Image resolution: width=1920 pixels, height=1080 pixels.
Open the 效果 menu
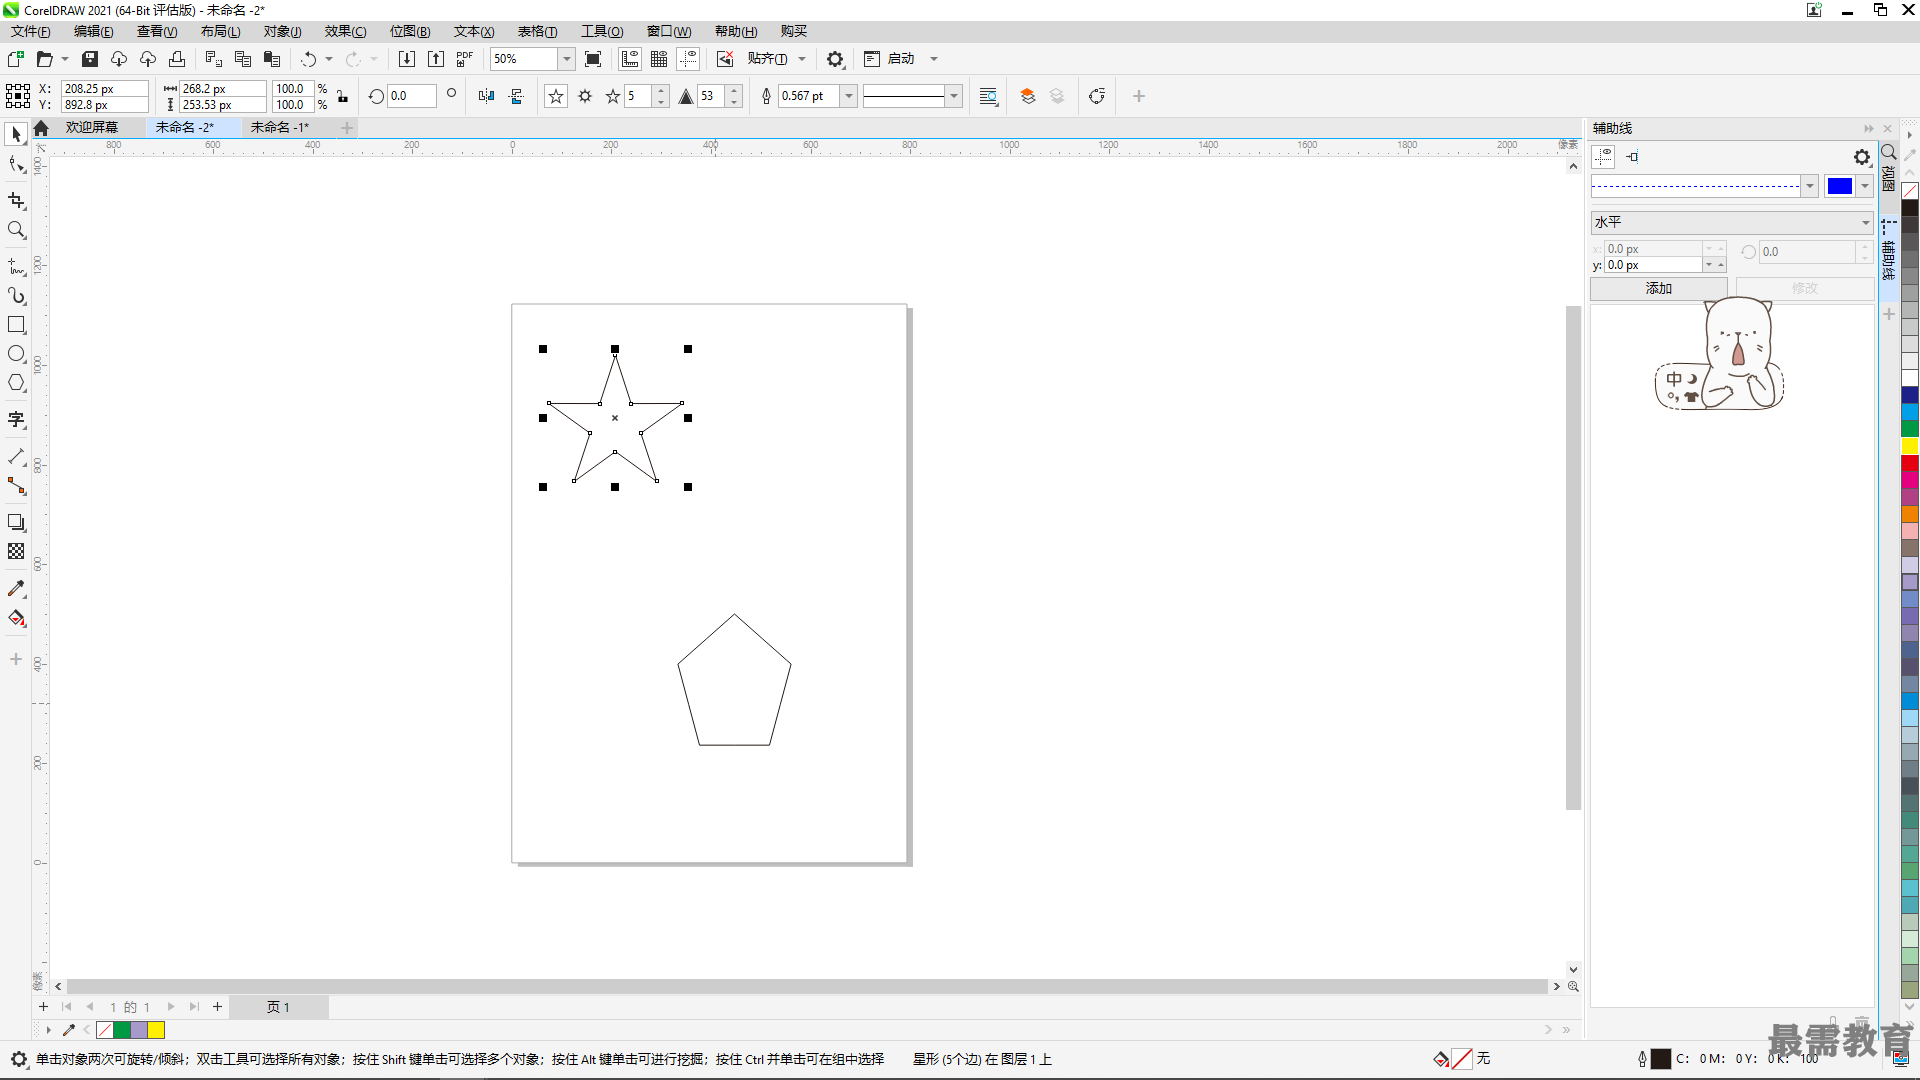(x=346, y=31)
